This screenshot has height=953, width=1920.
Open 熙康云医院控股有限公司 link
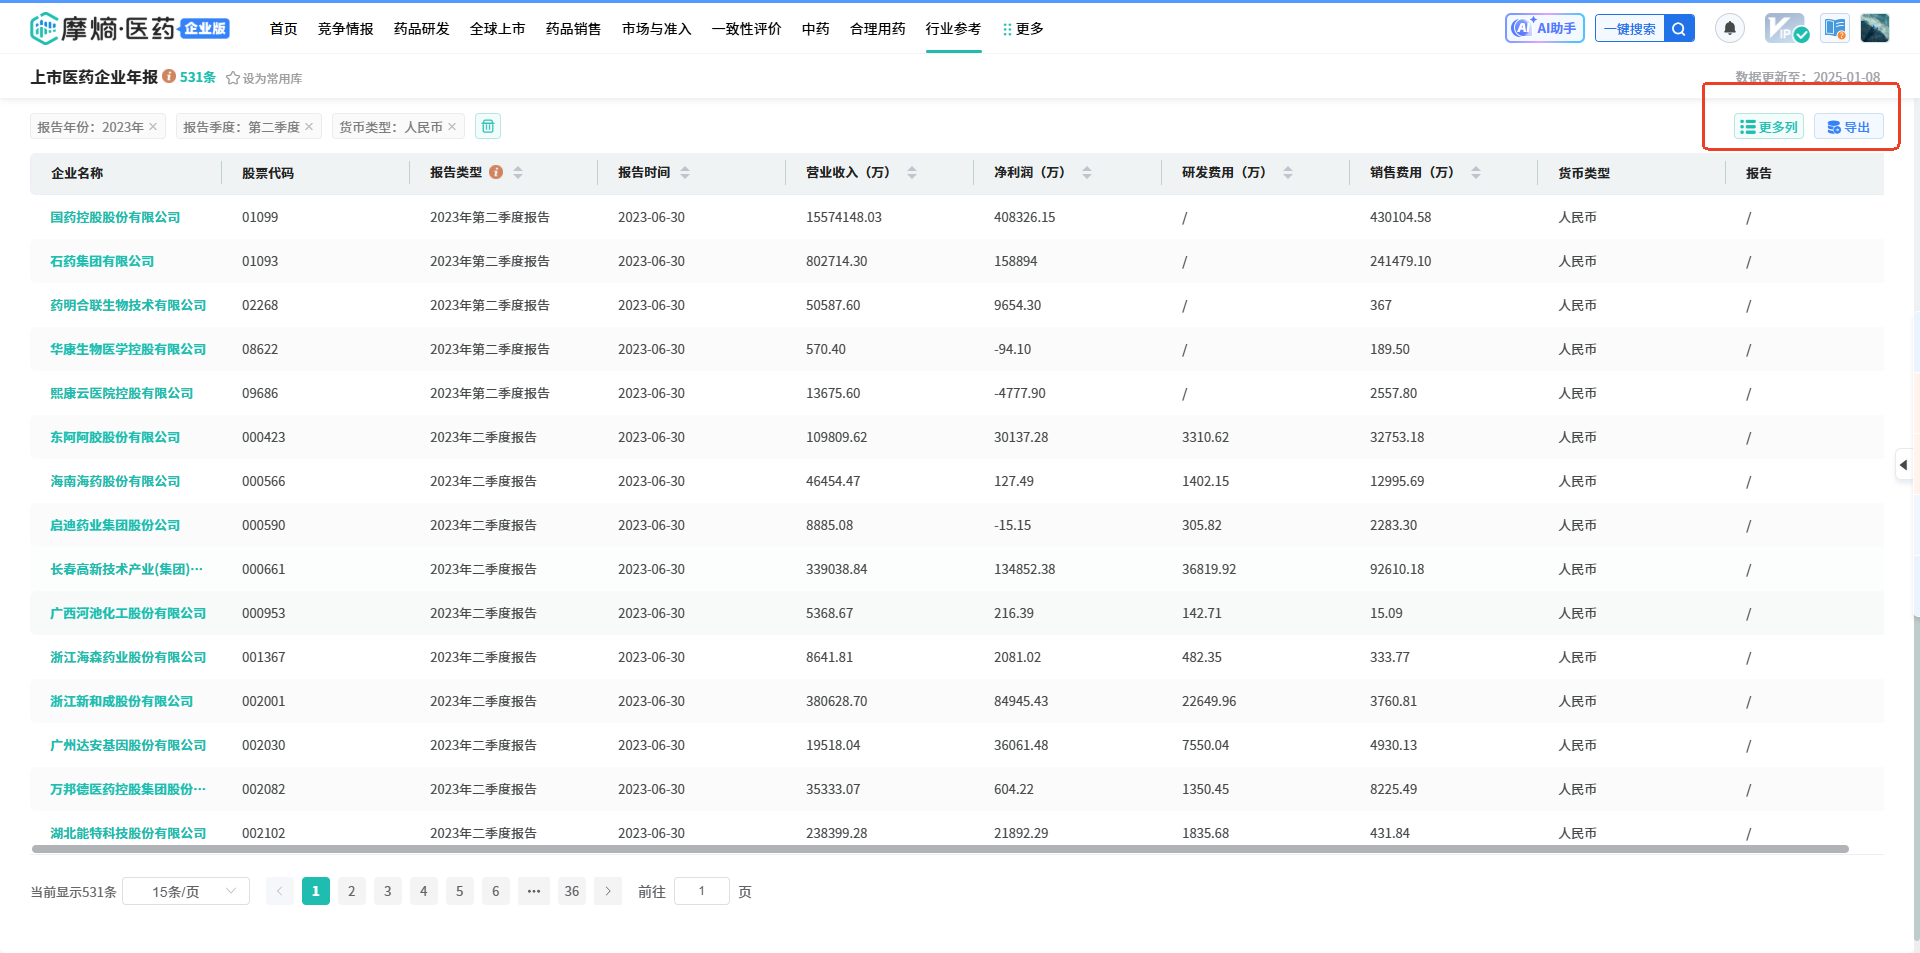(x=122, y=393)
